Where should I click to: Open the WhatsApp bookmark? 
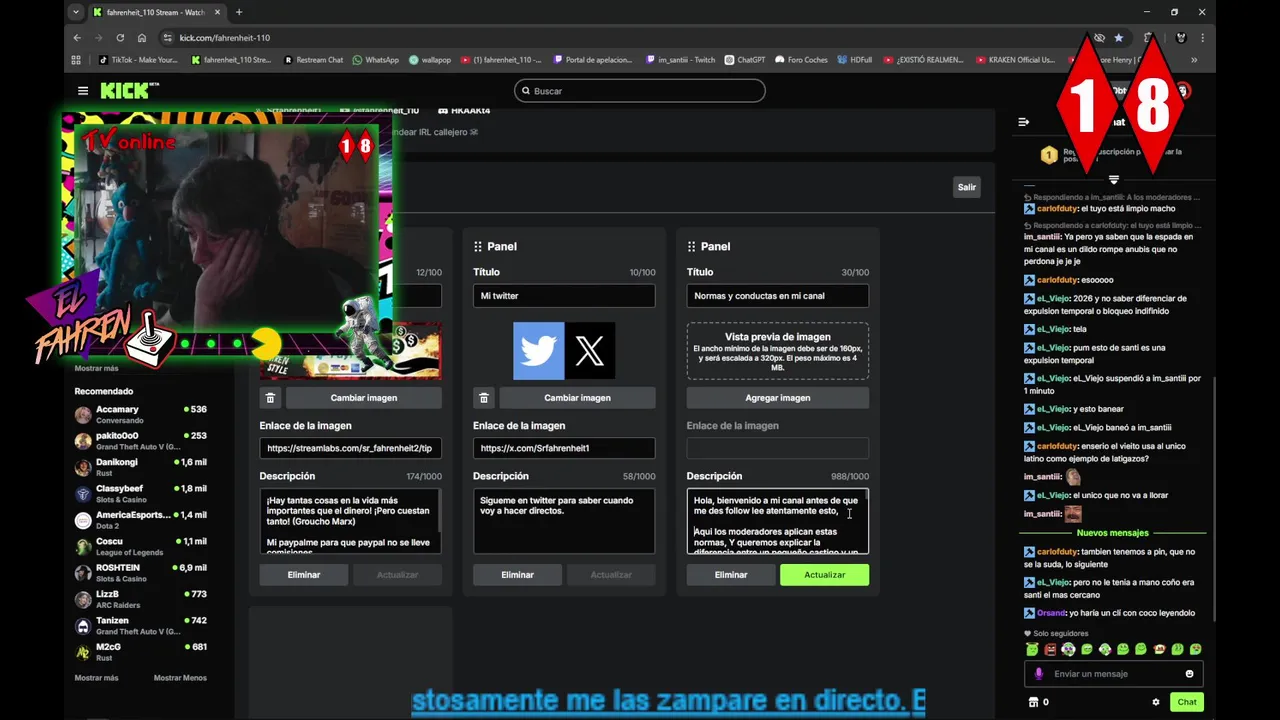376,60
